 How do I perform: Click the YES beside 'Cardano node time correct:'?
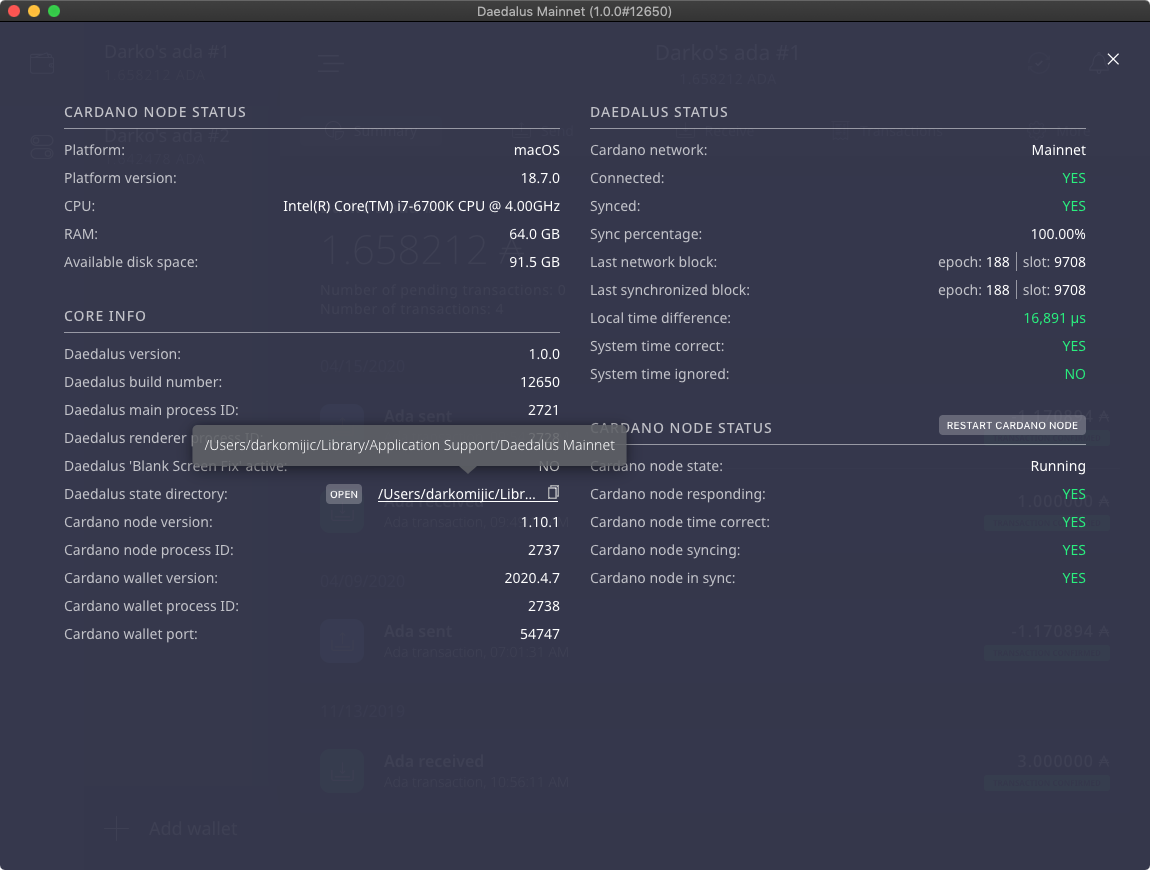(x=1074, y=522)
